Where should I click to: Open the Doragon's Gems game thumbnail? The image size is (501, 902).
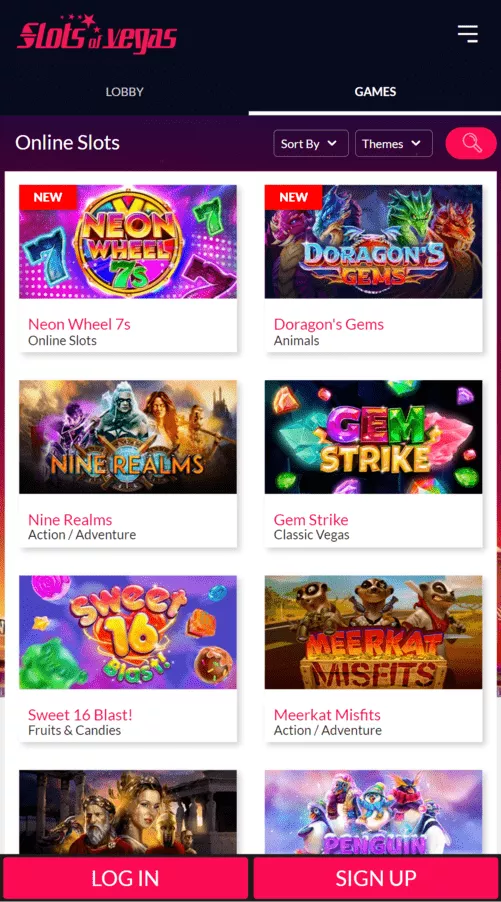373,242
